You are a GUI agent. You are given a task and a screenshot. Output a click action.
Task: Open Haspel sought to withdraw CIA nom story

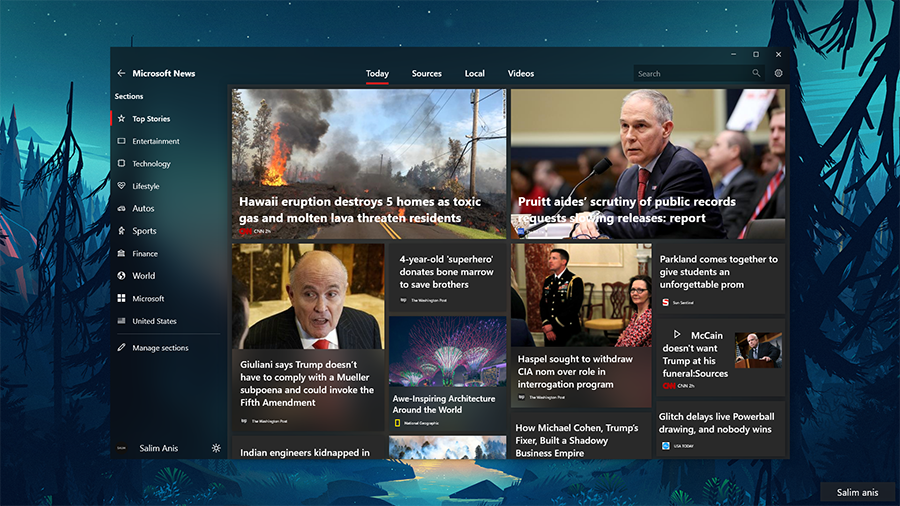575,371
